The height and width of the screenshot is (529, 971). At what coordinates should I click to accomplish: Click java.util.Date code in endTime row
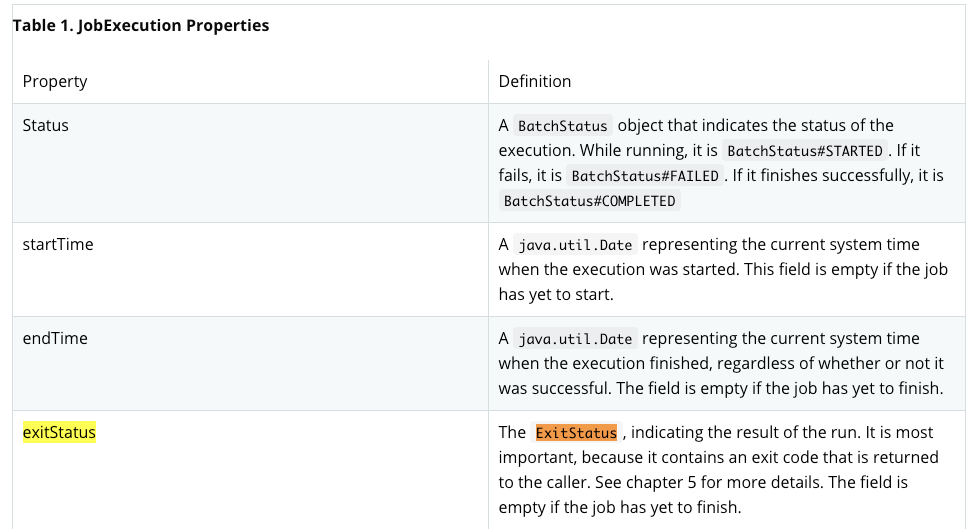click(x=575, y=339)
